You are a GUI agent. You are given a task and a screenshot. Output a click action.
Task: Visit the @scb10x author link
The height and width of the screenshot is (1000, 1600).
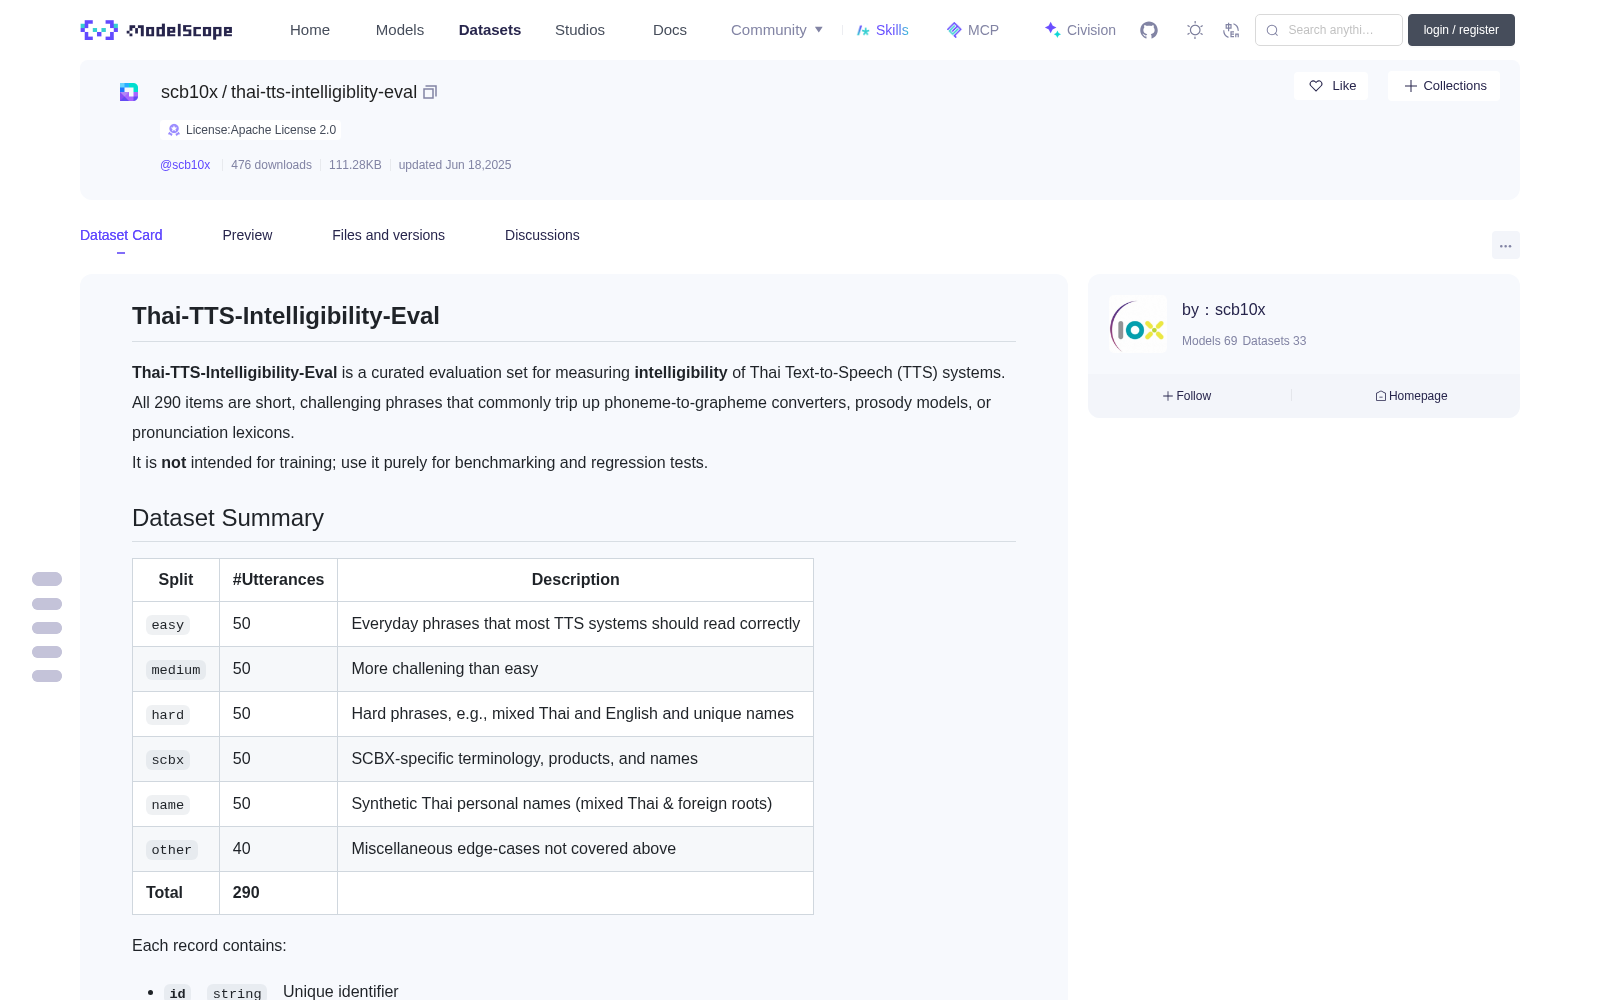pyautogui.click(x=185, y=165)
